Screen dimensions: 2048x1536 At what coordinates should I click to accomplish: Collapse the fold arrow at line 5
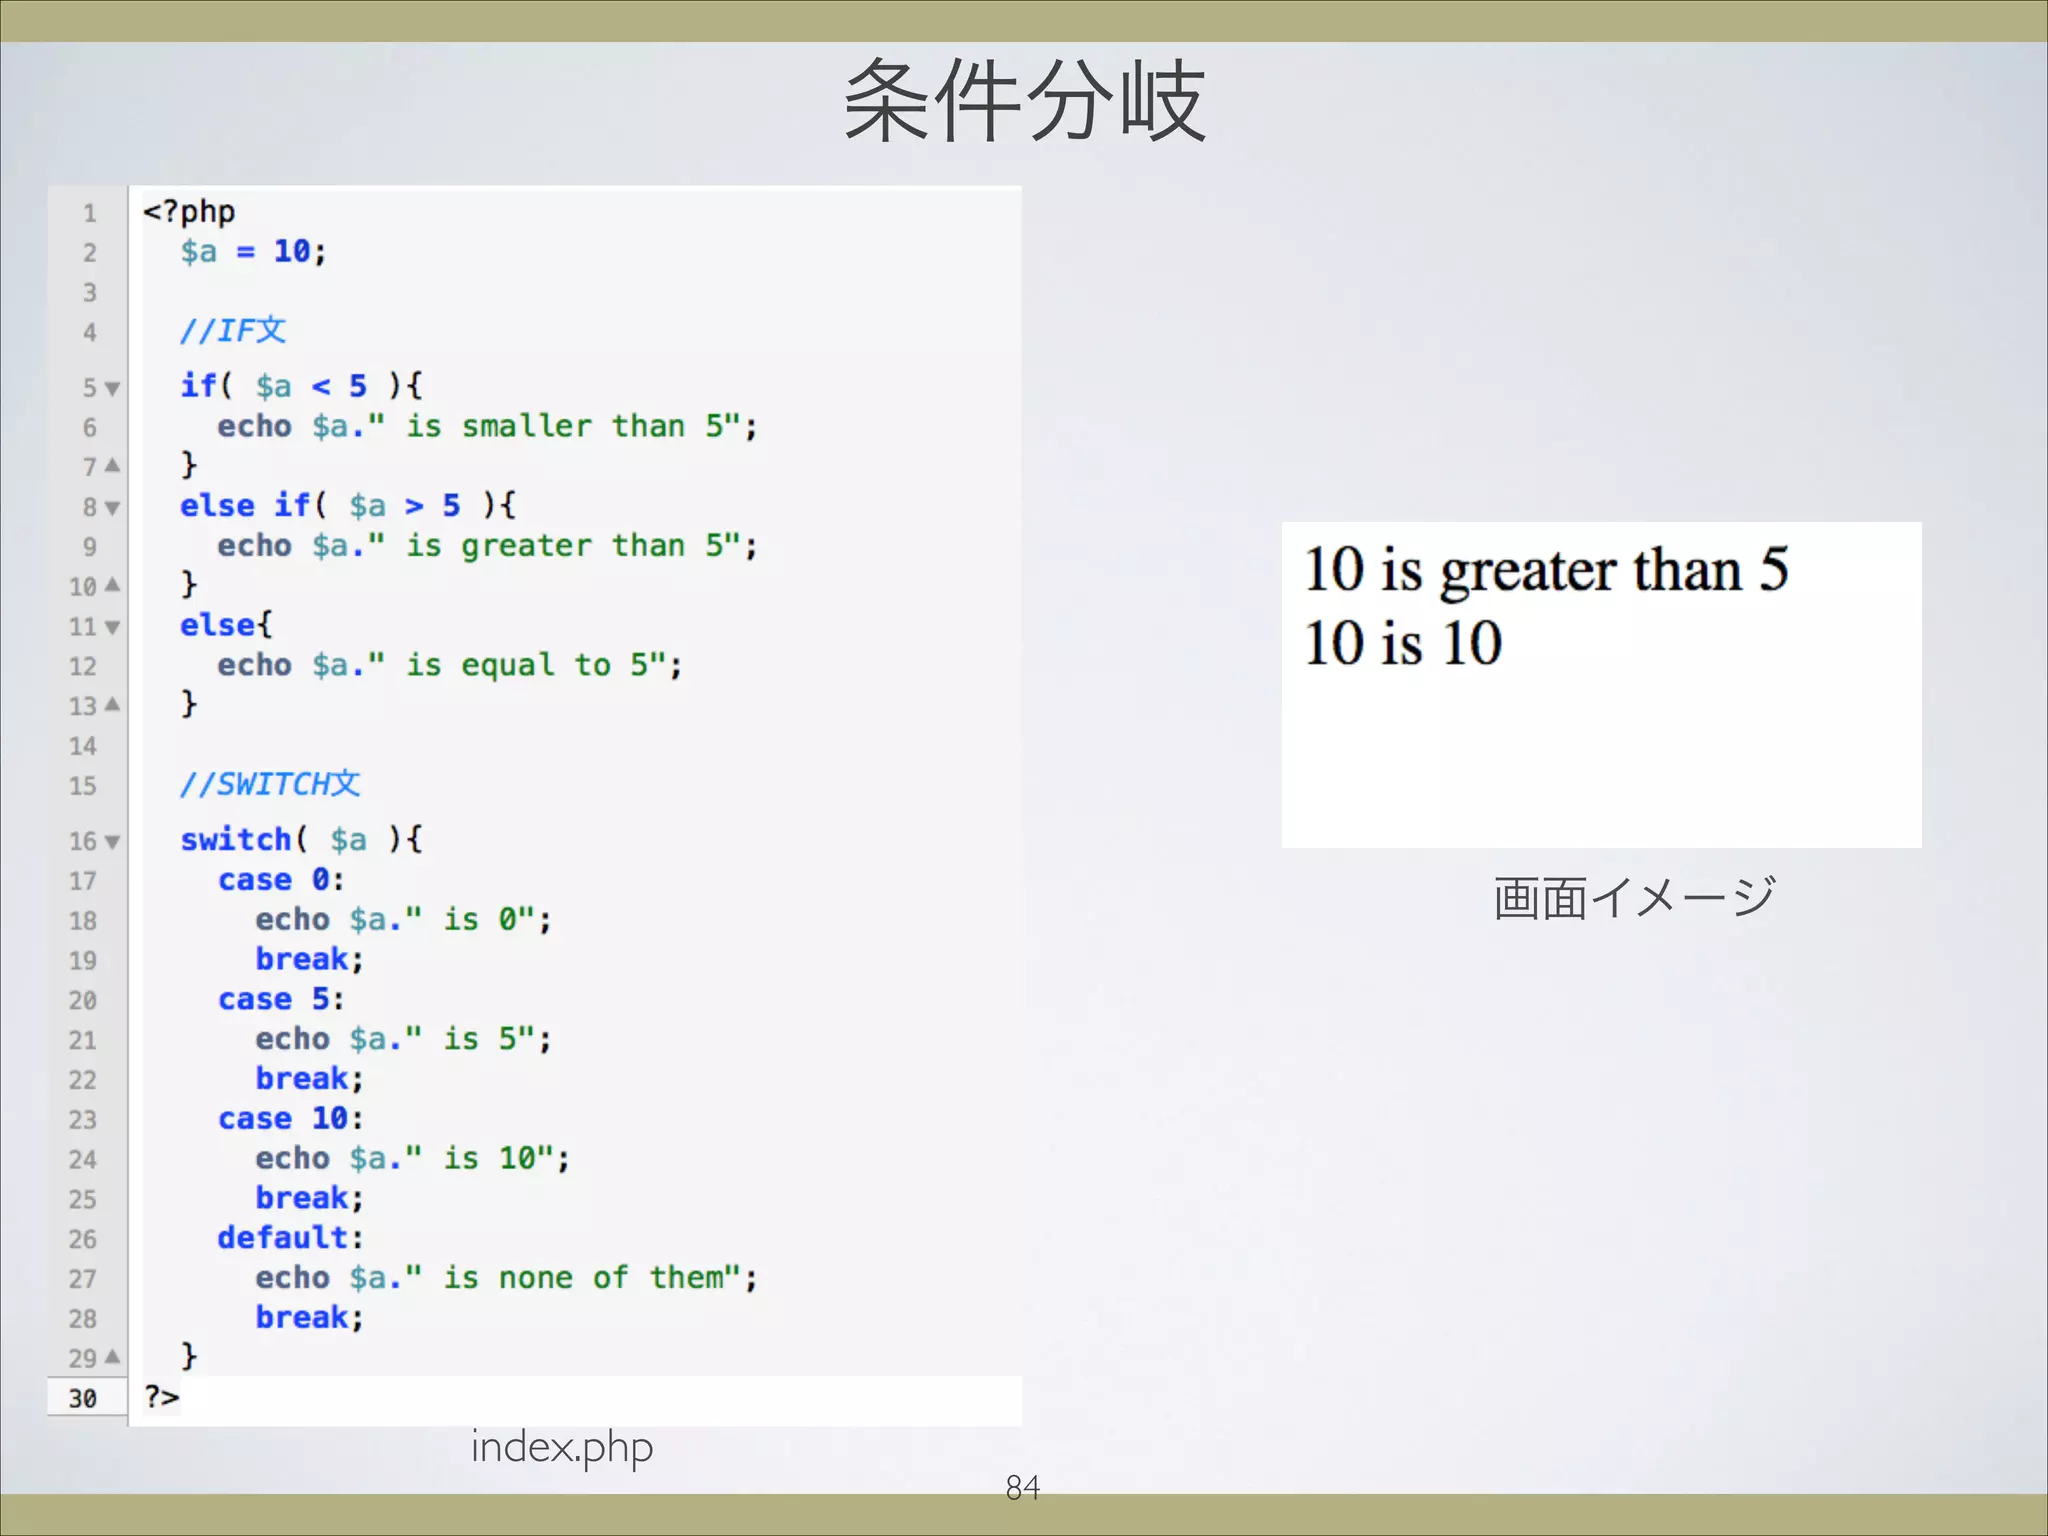coord(112,389)
